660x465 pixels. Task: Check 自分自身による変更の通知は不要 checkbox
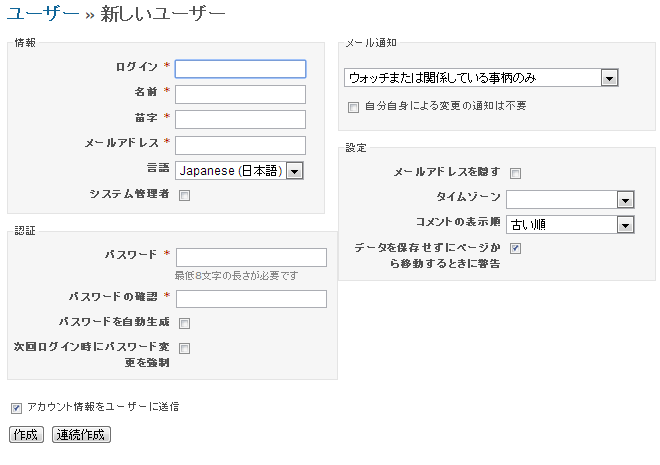click(353, 107)
